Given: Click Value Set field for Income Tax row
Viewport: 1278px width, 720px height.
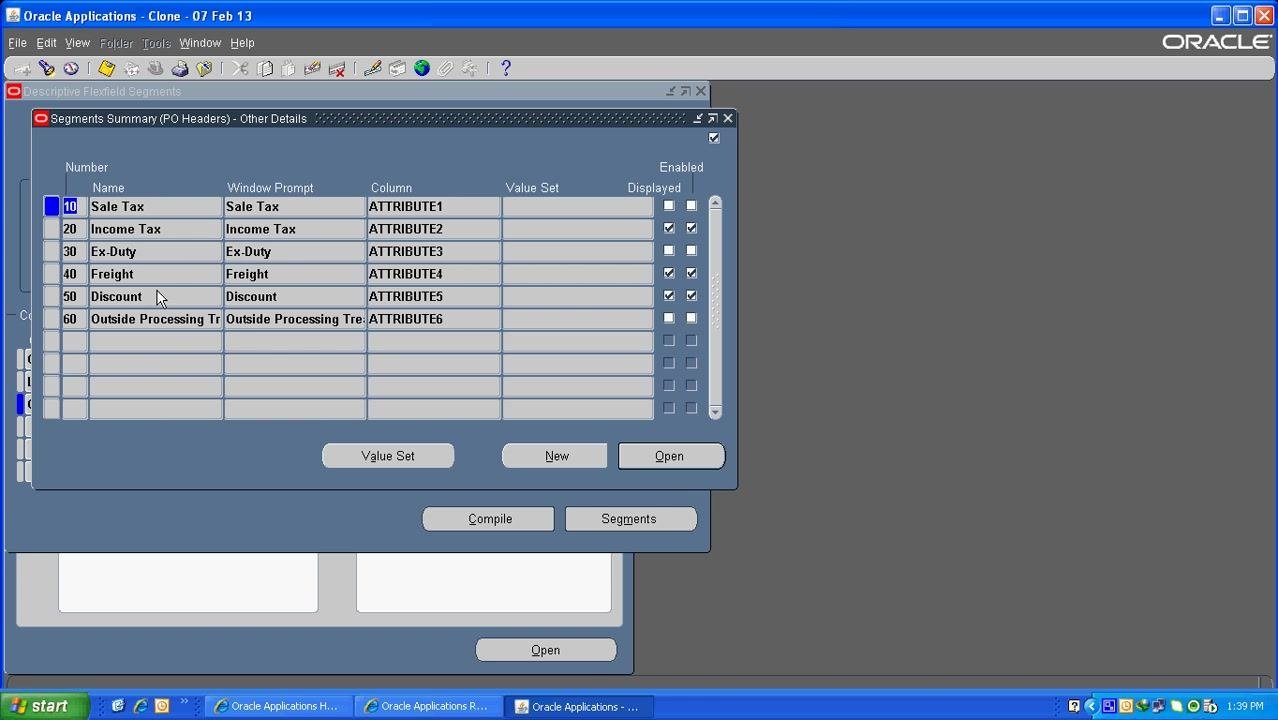Looking at the screenshot, I should click(578, 229).
